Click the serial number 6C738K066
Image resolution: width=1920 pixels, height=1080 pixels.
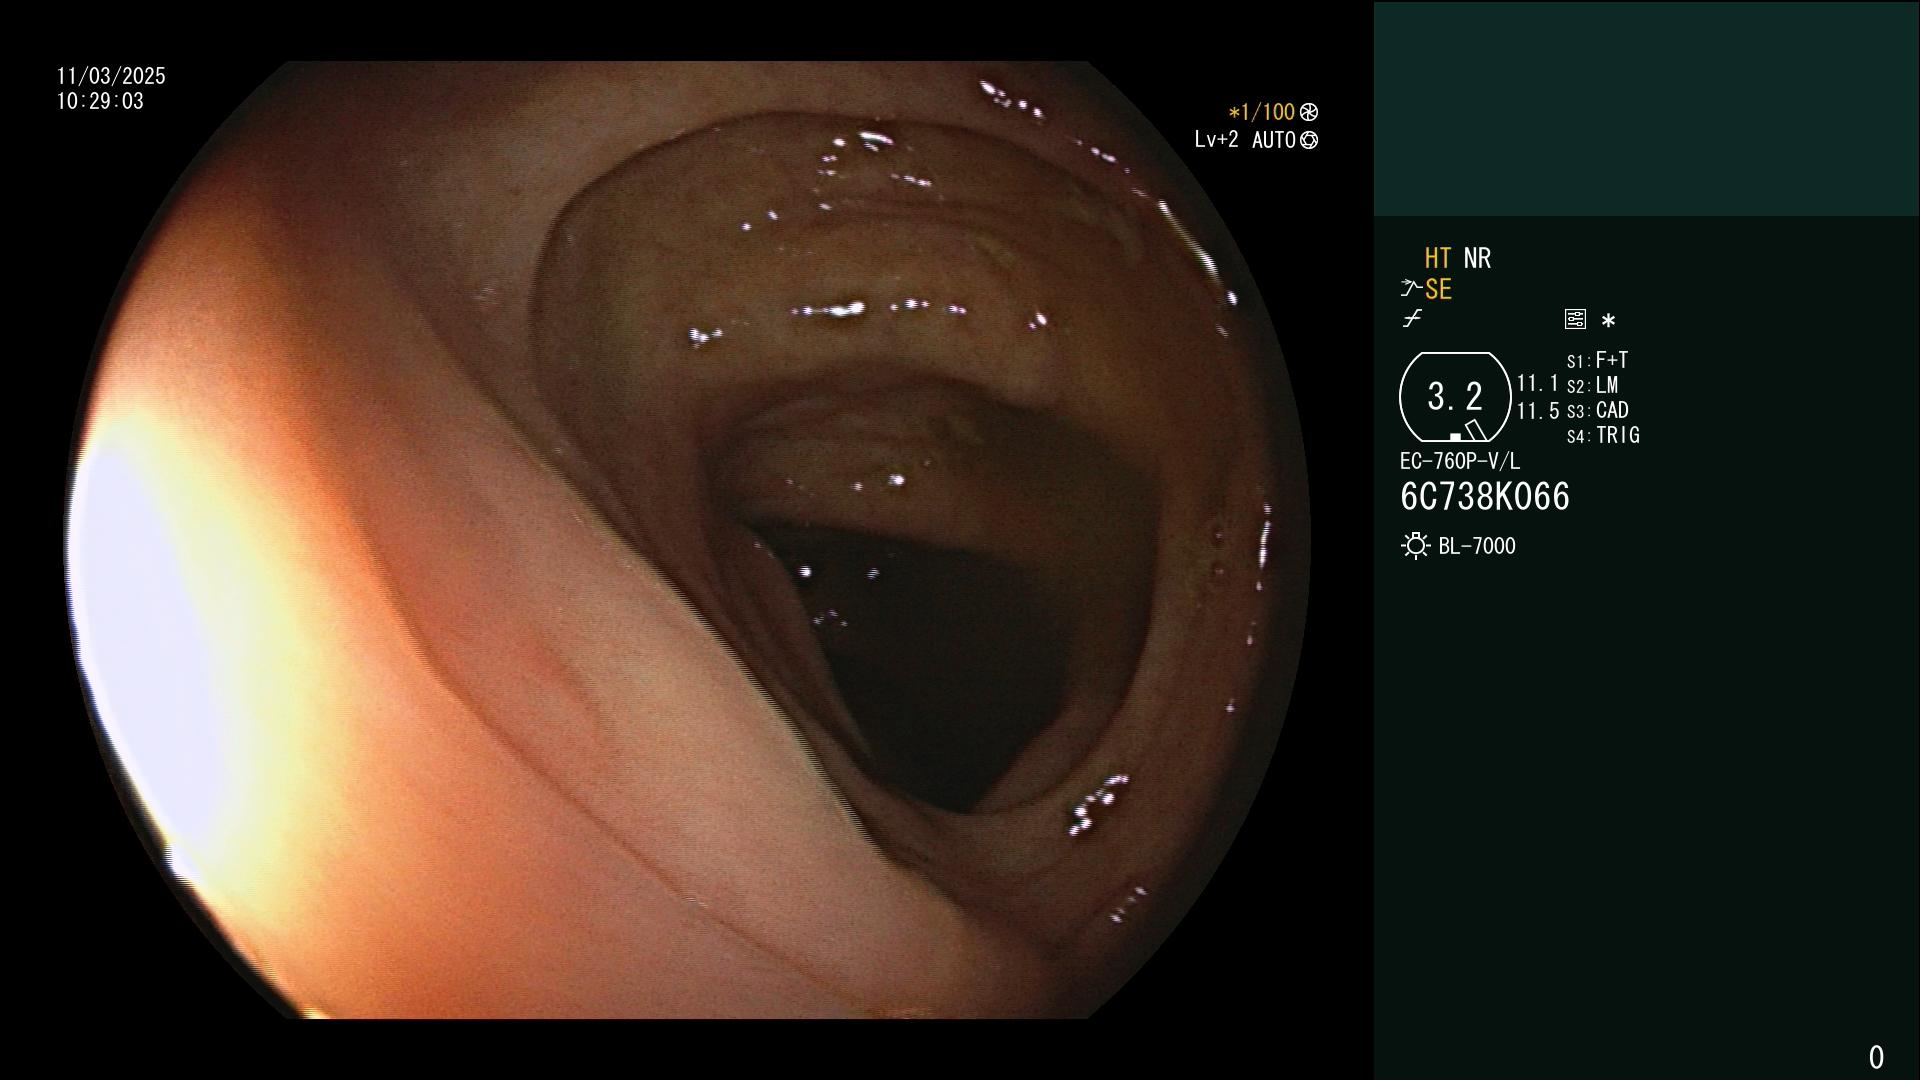pyautogui.click(x=1485, y=497)
